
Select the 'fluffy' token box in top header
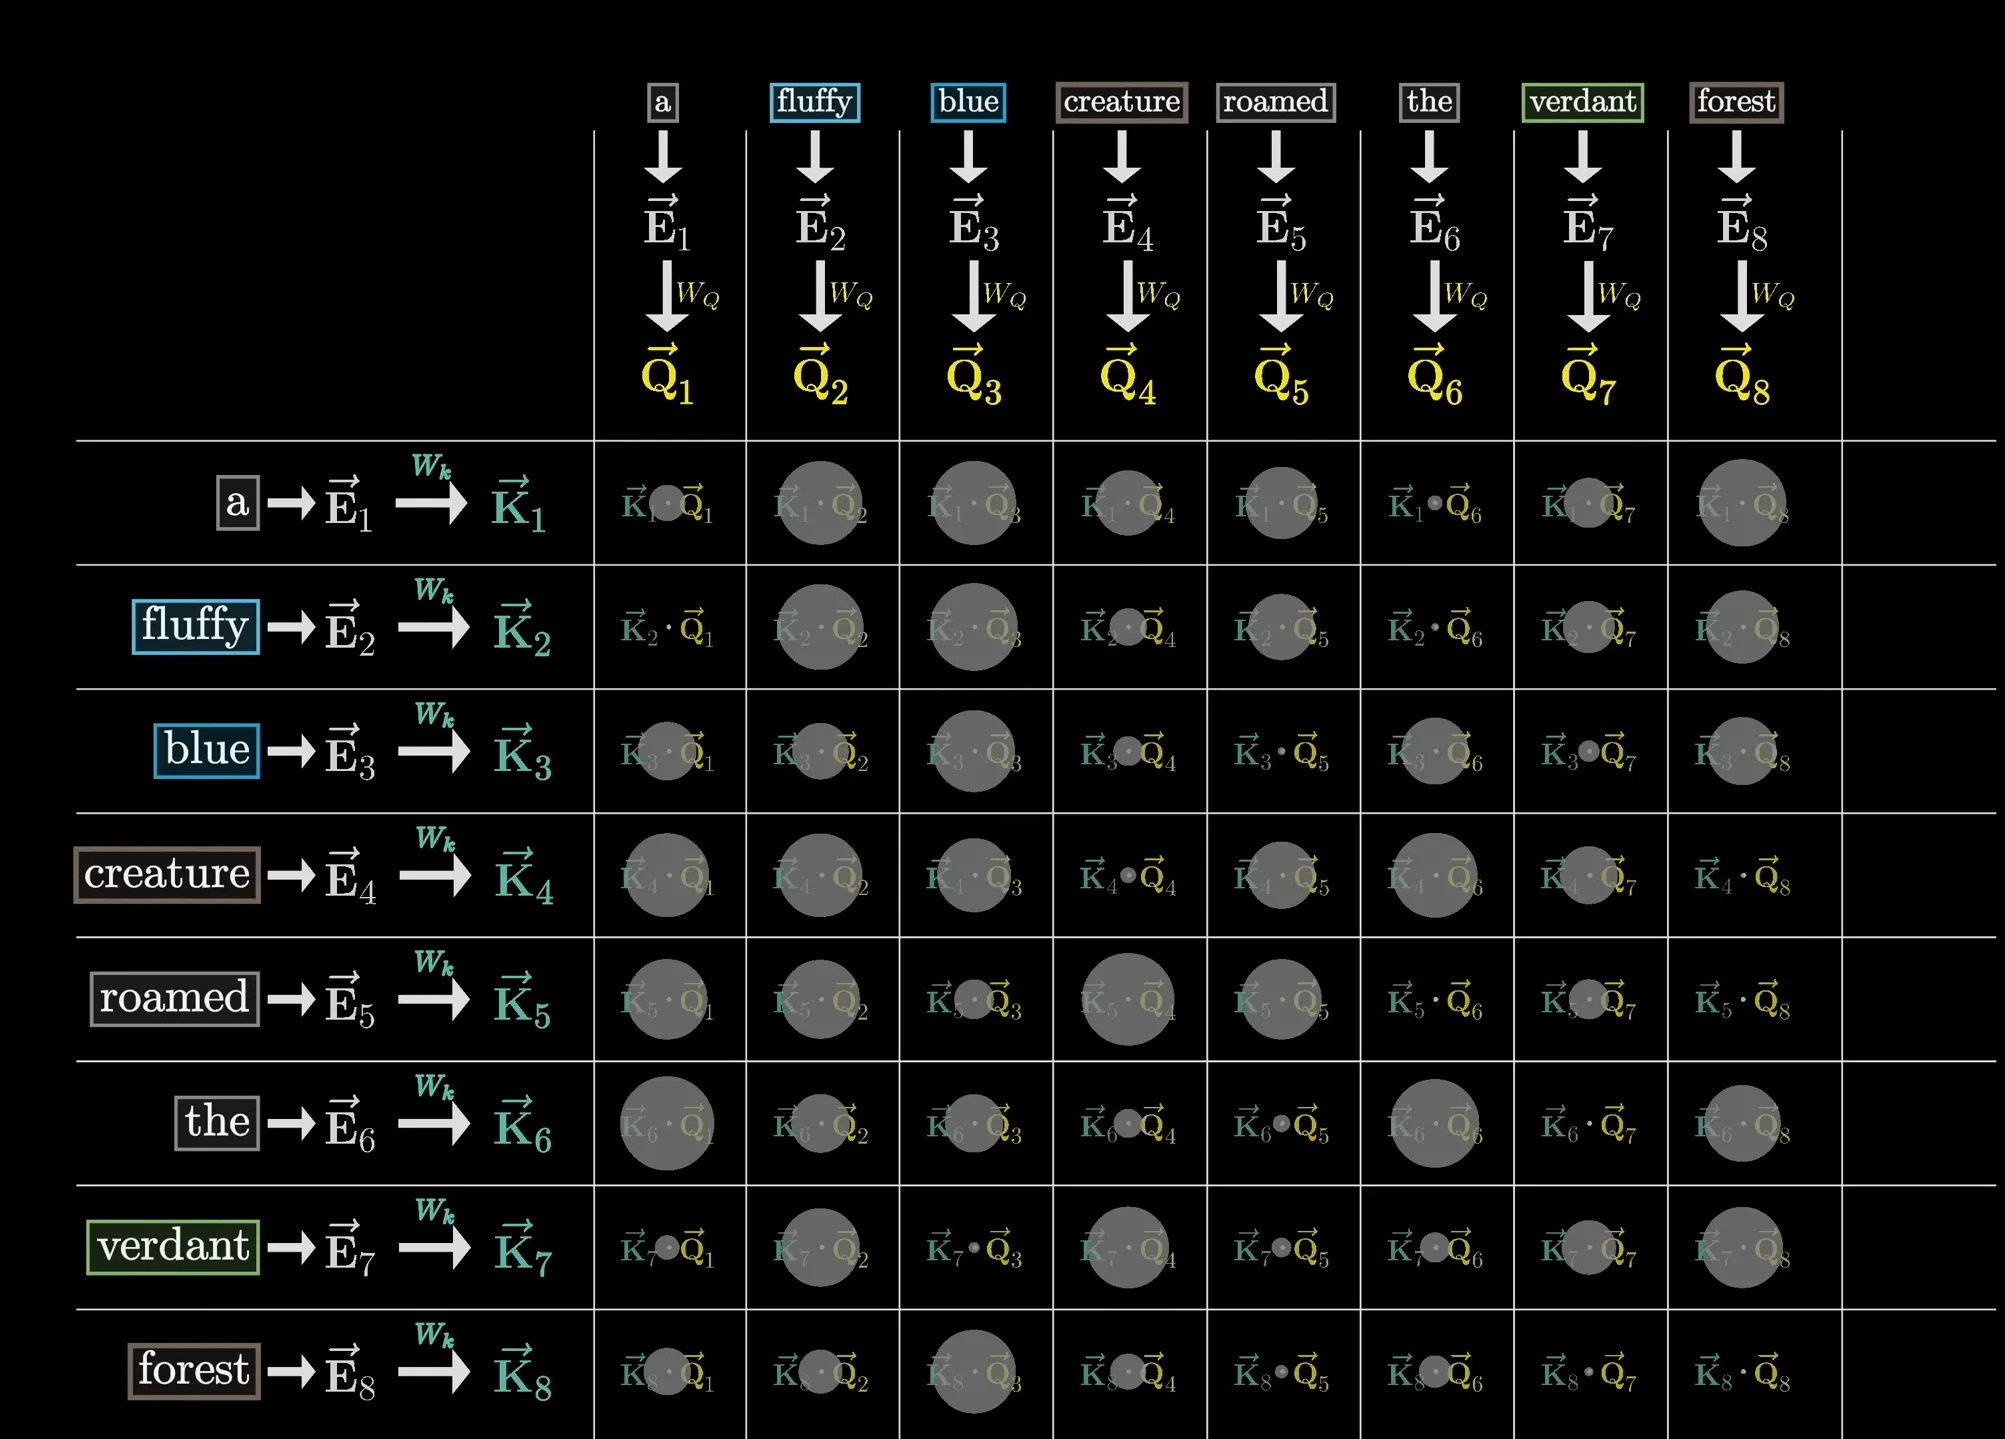[x=814, y=102]
